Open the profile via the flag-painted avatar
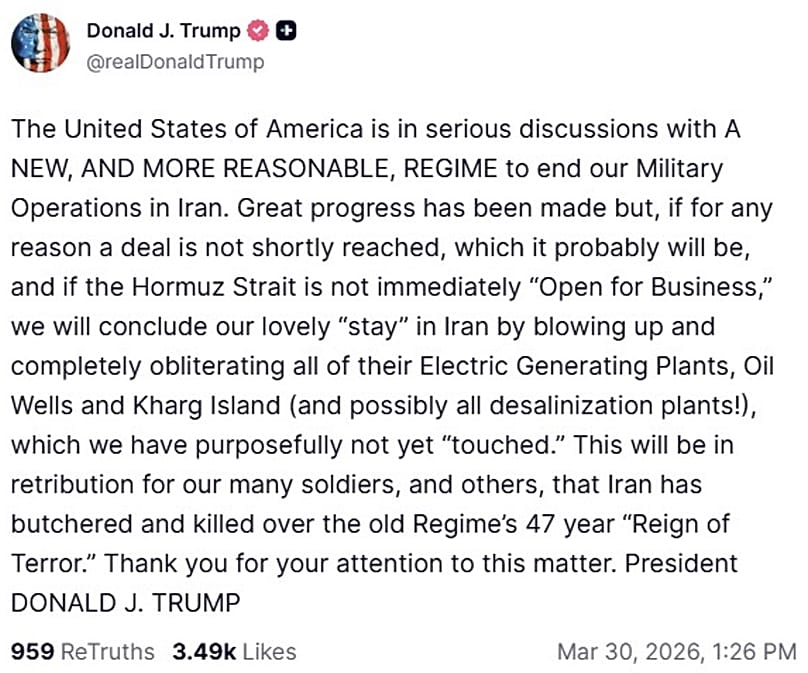The width and height of the screenshot is (808, 673). pos(38,42)
